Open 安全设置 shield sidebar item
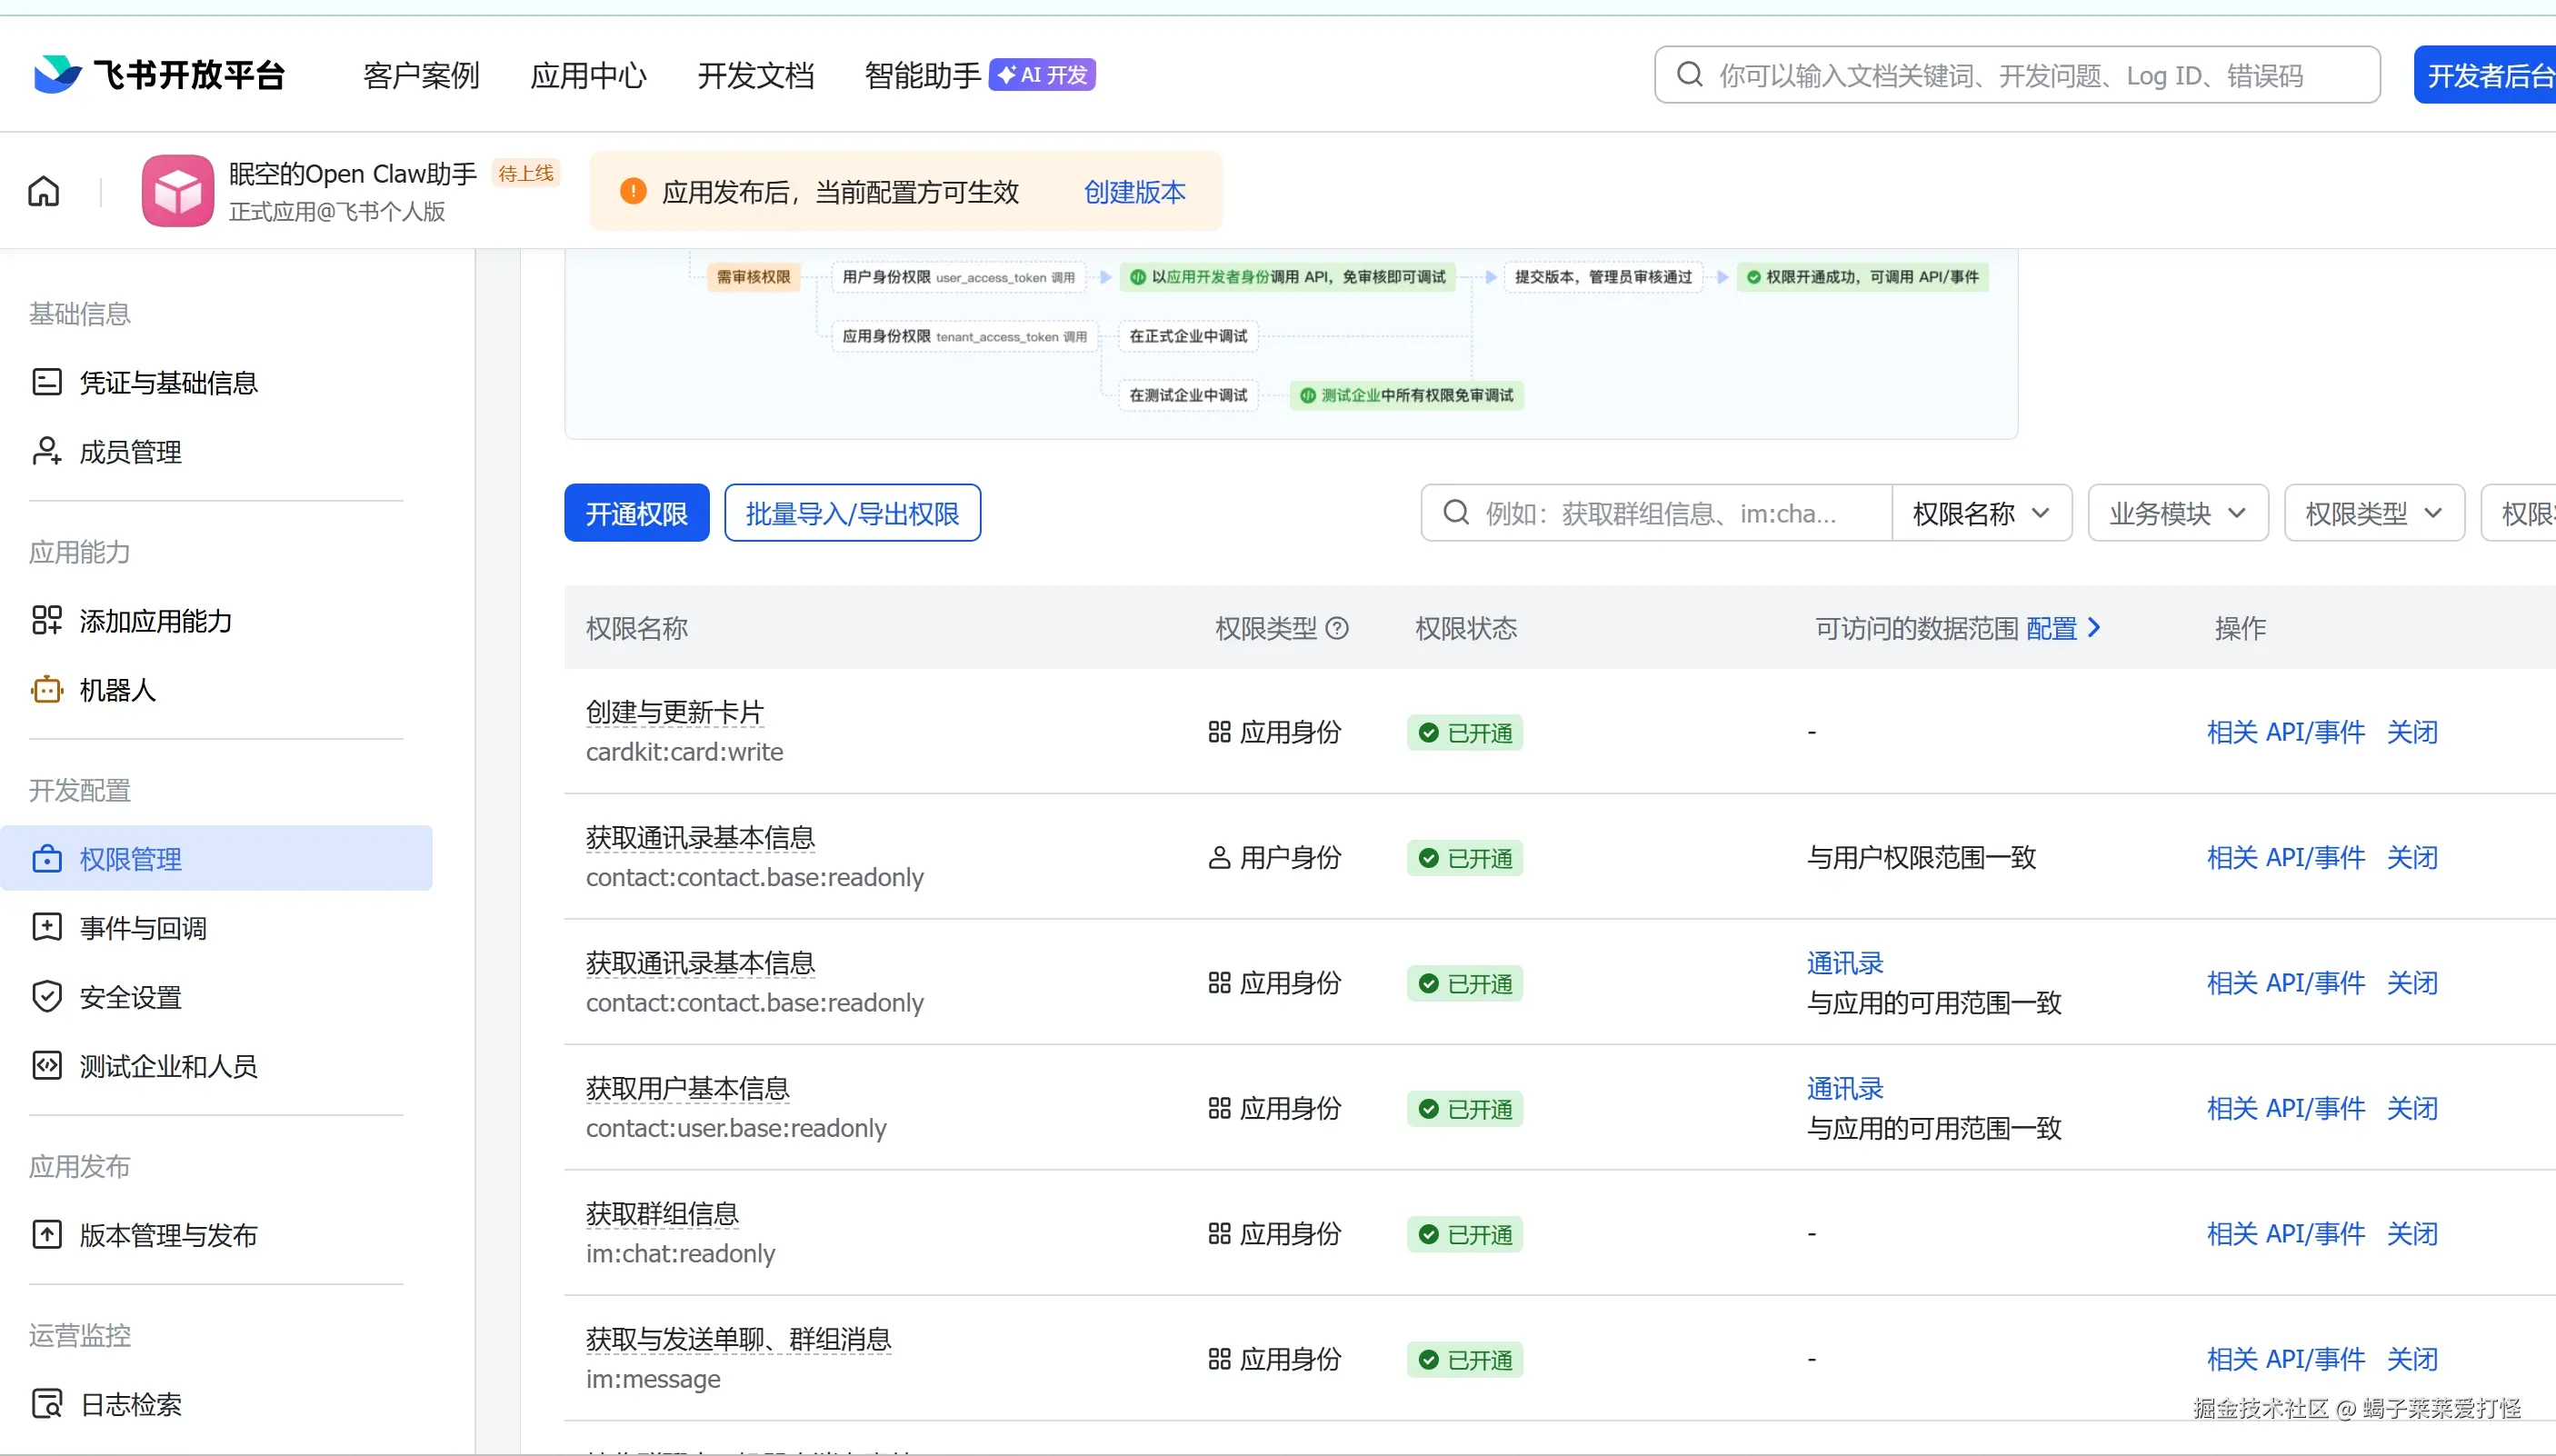 pyautogui.click(x=130, y=997)
